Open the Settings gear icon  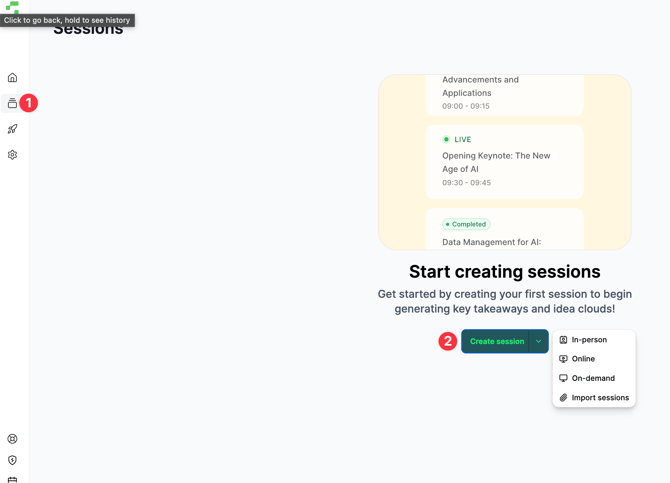(12, 155)
